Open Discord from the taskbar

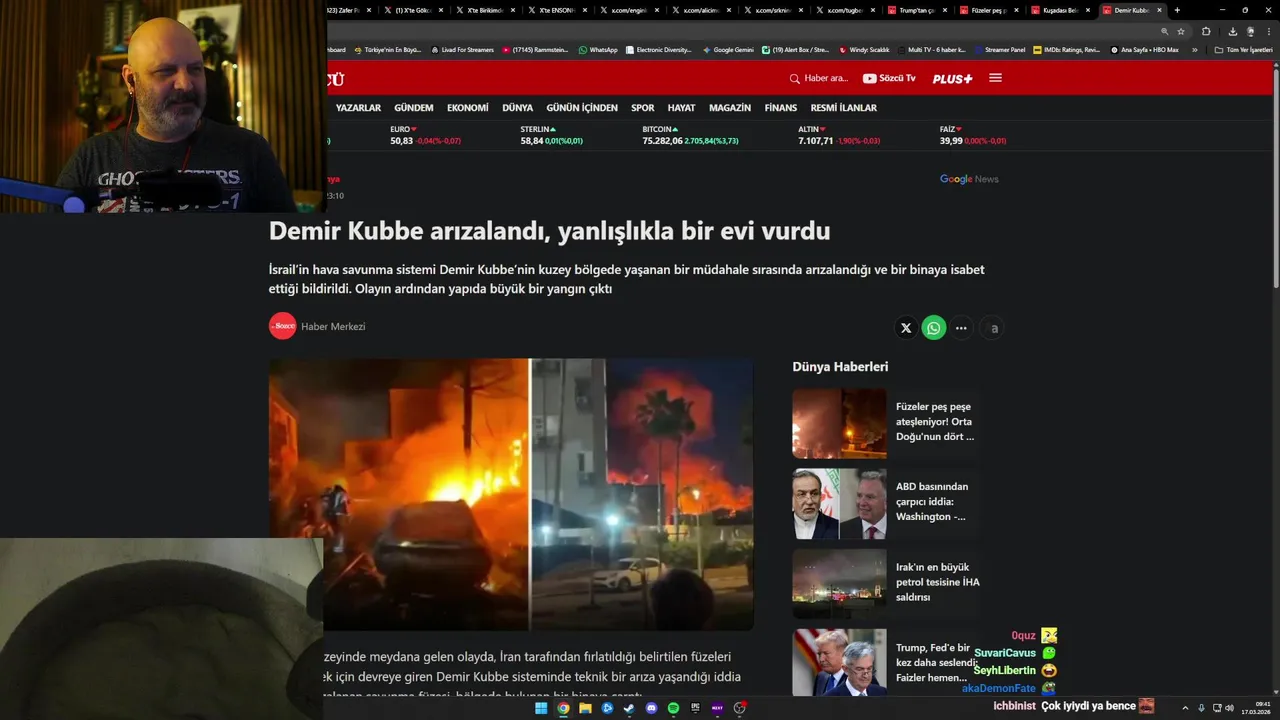coord(651,708)
